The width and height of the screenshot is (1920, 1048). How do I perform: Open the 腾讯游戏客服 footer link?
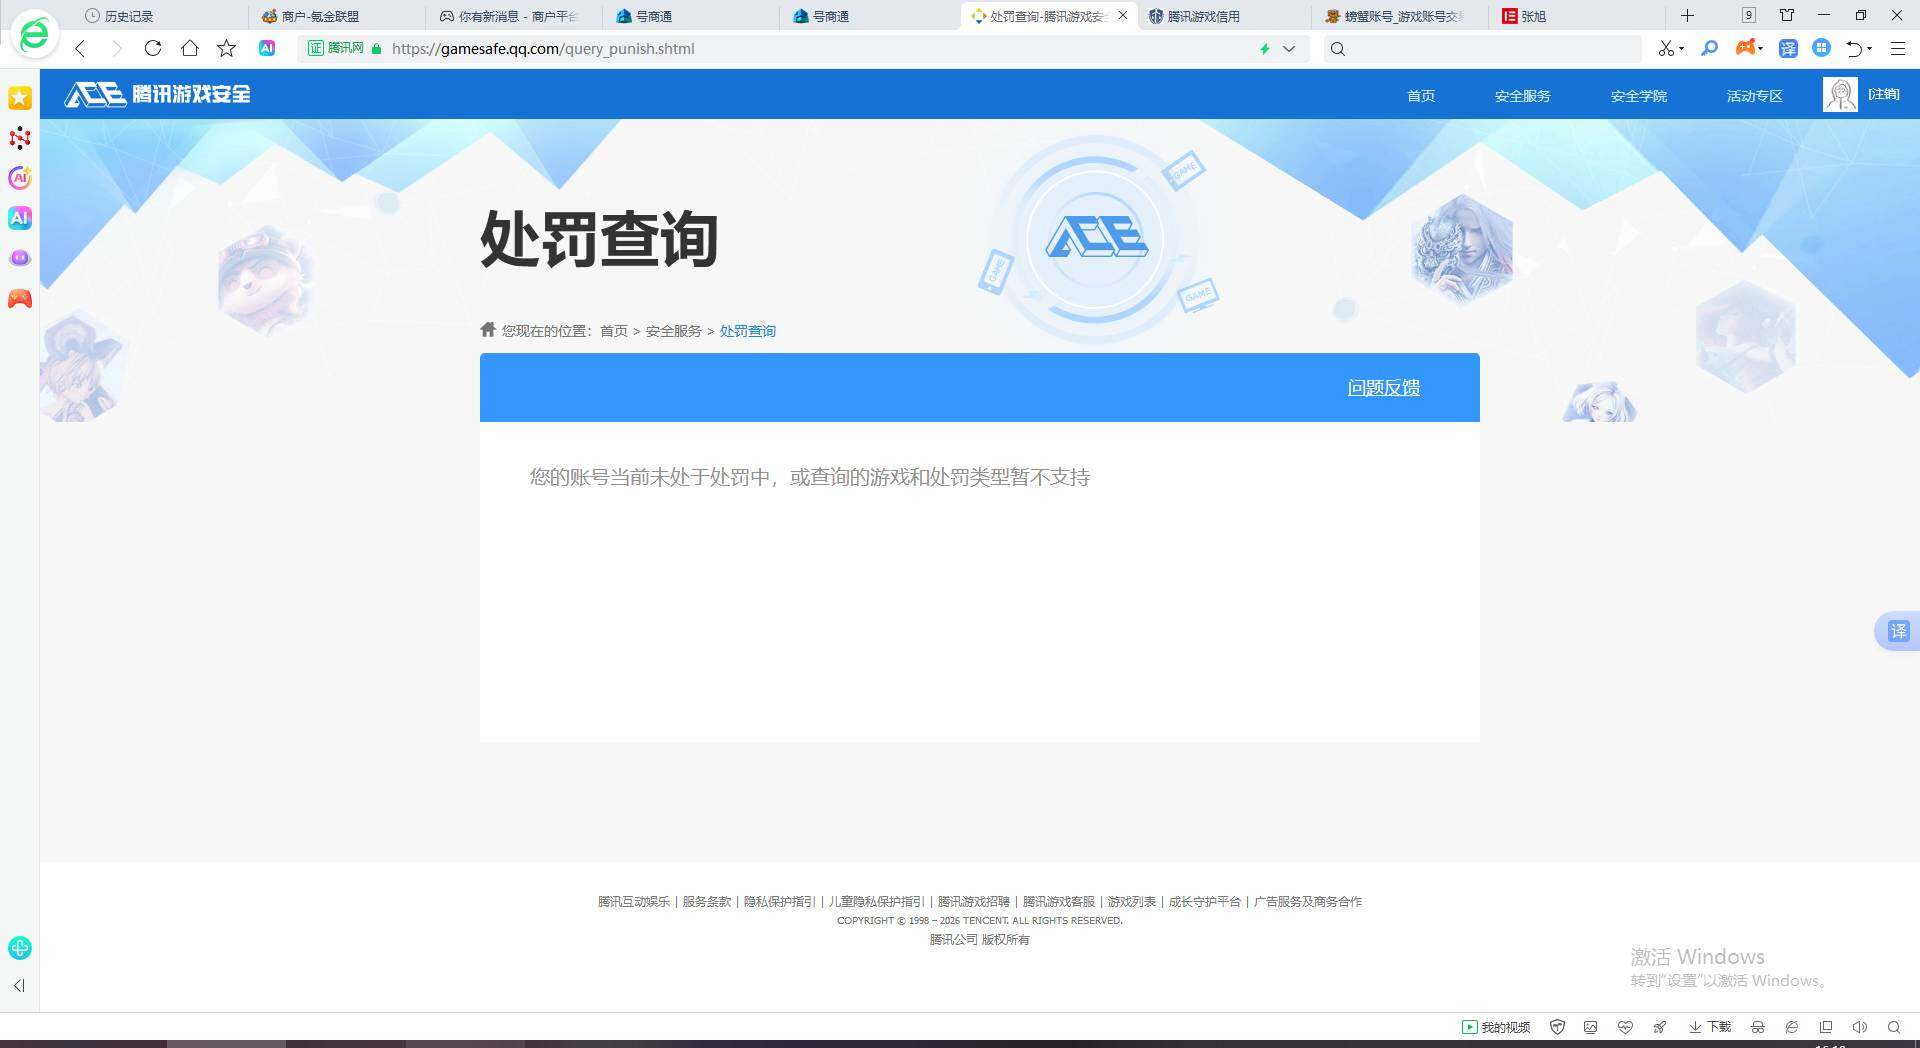pyautogui.click(x=1059, y=902)
